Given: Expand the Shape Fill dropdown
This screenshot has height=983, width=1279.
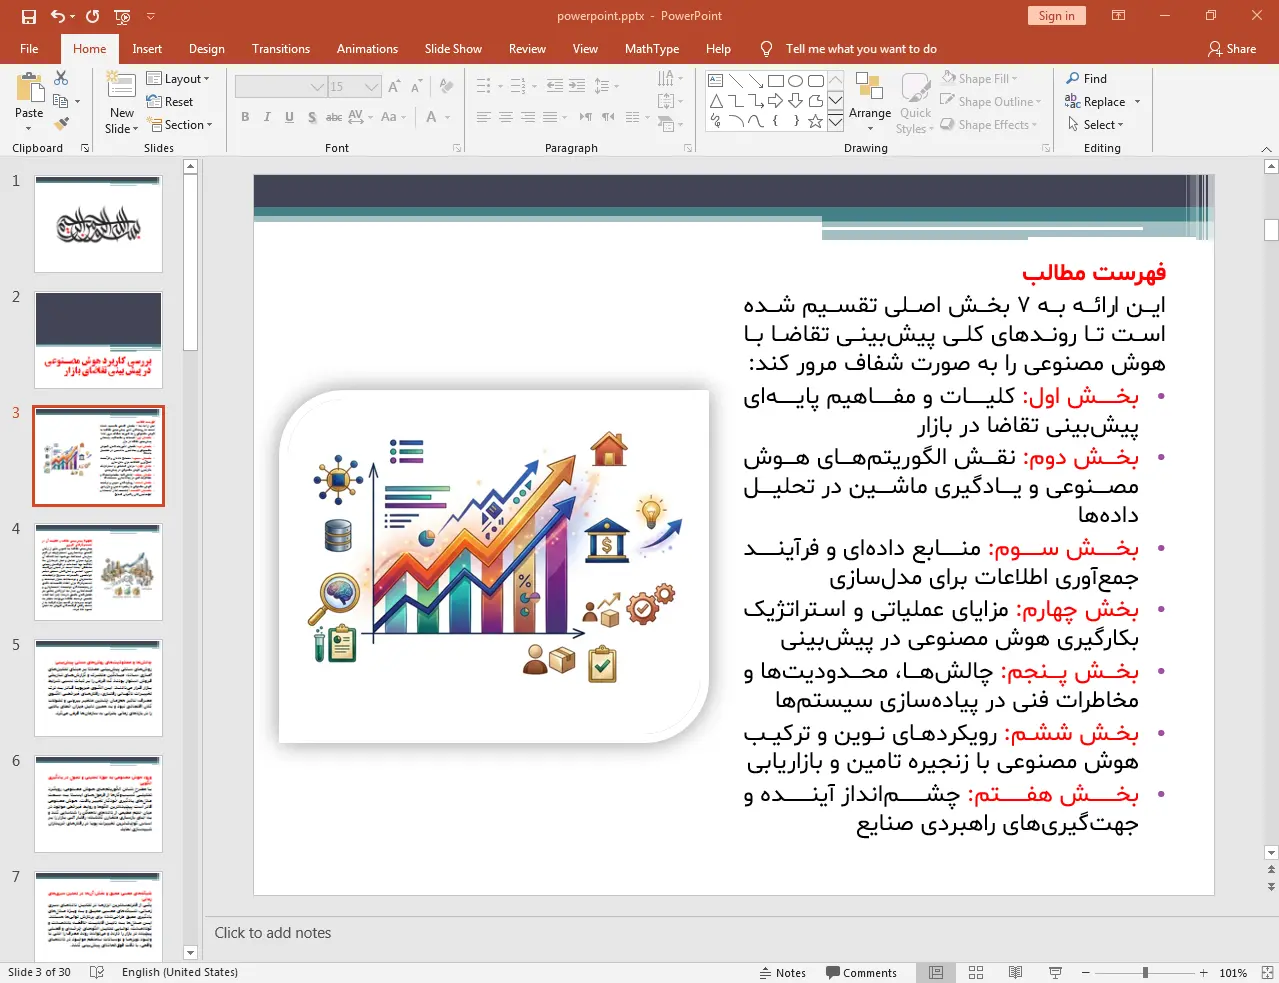Looking at the screenshot, I should tap(979, 79).
